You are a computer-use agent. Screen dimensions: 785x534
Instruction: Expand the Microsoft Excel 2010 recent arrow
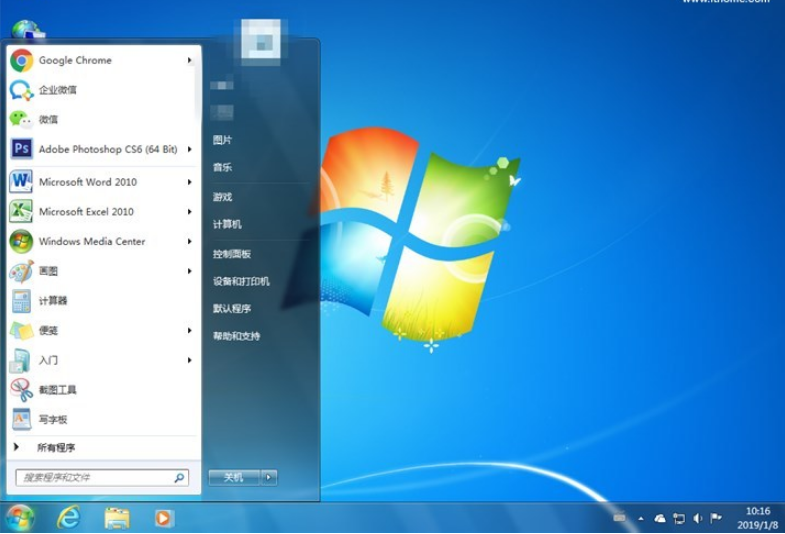(x=189, y=212)
